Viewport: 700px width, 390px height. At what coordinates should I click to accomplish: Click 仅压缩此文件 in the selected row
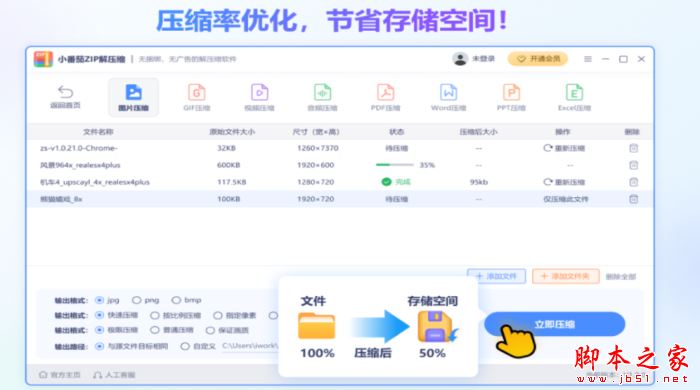(x=565, y=199)
